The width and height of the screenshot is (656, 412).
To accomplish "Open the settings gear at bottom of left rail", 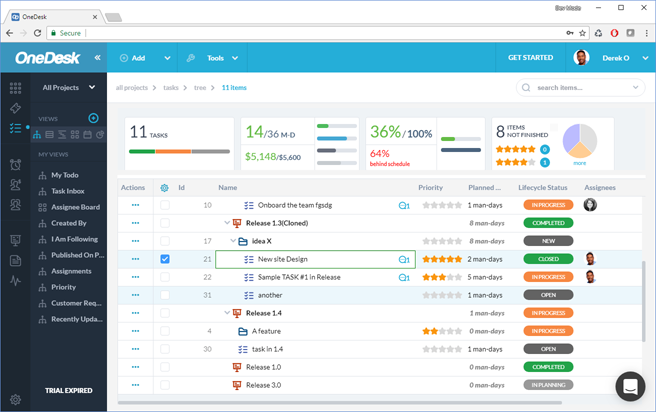I will point(15,399).
